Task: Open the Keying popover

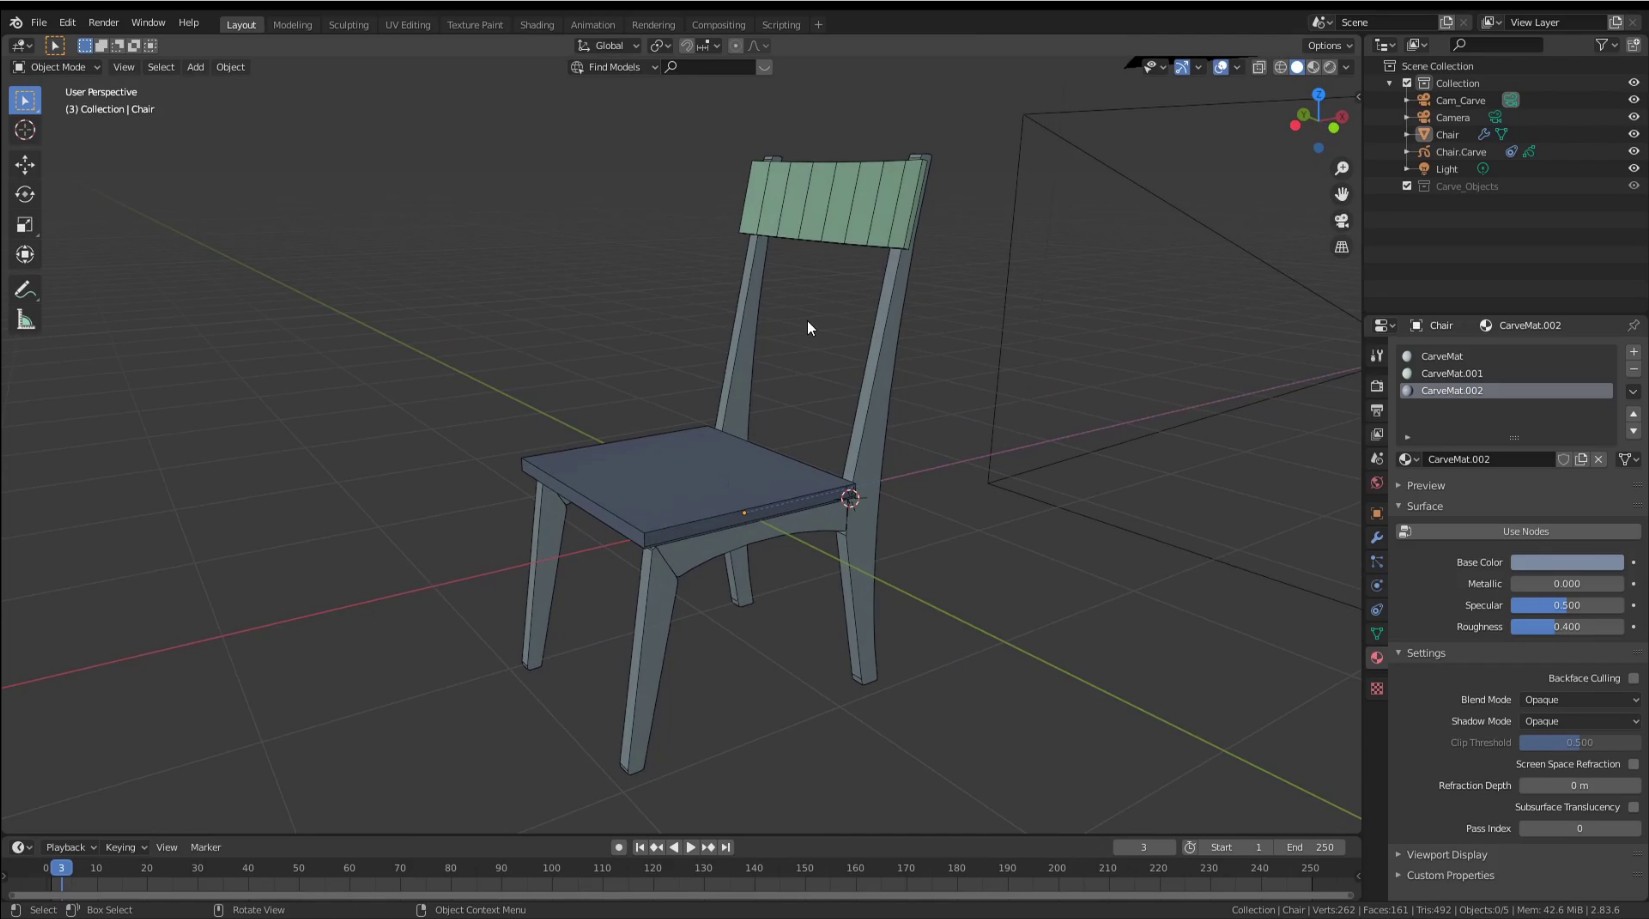Action: click(125, 847)
